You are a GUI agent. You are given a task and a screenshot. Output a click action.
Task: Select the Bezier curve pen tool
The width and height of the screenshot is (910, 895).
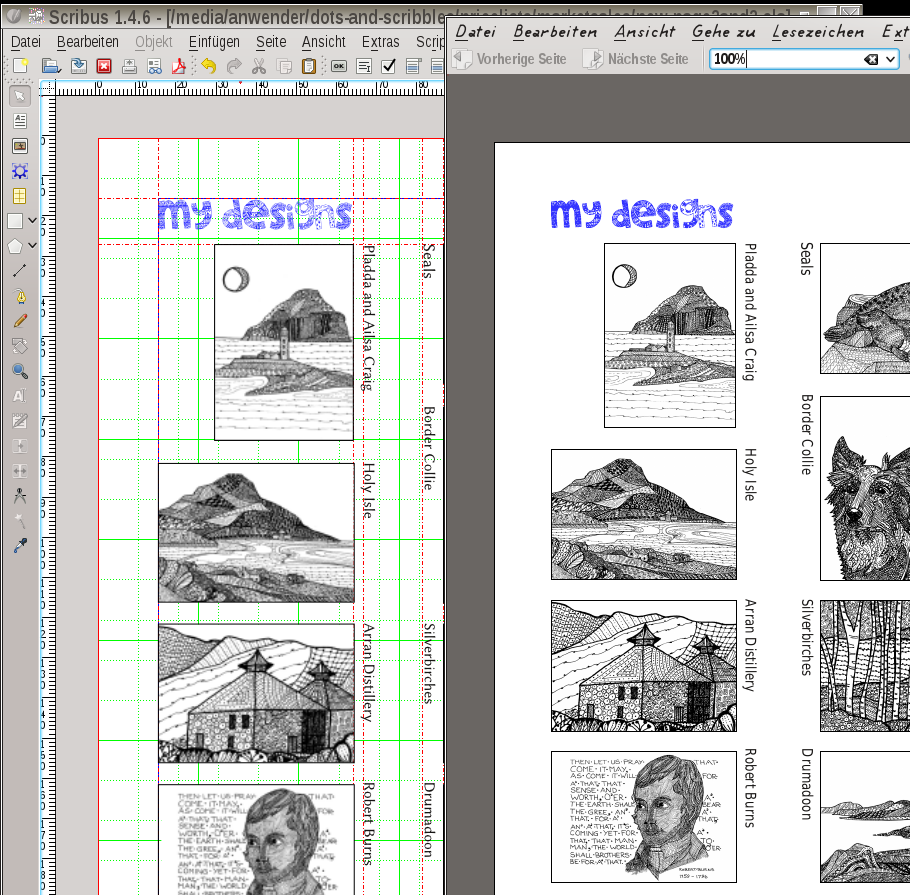coord(20,296)
